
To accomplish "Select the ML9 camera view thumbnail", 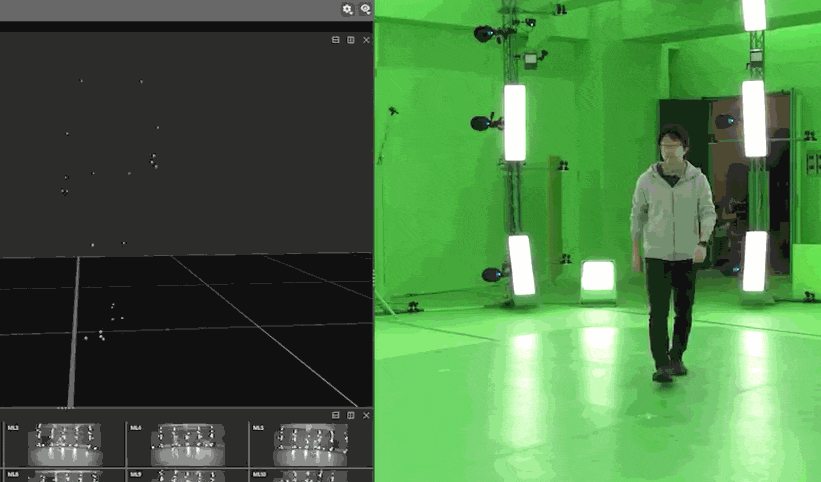I will pos(187,475).
